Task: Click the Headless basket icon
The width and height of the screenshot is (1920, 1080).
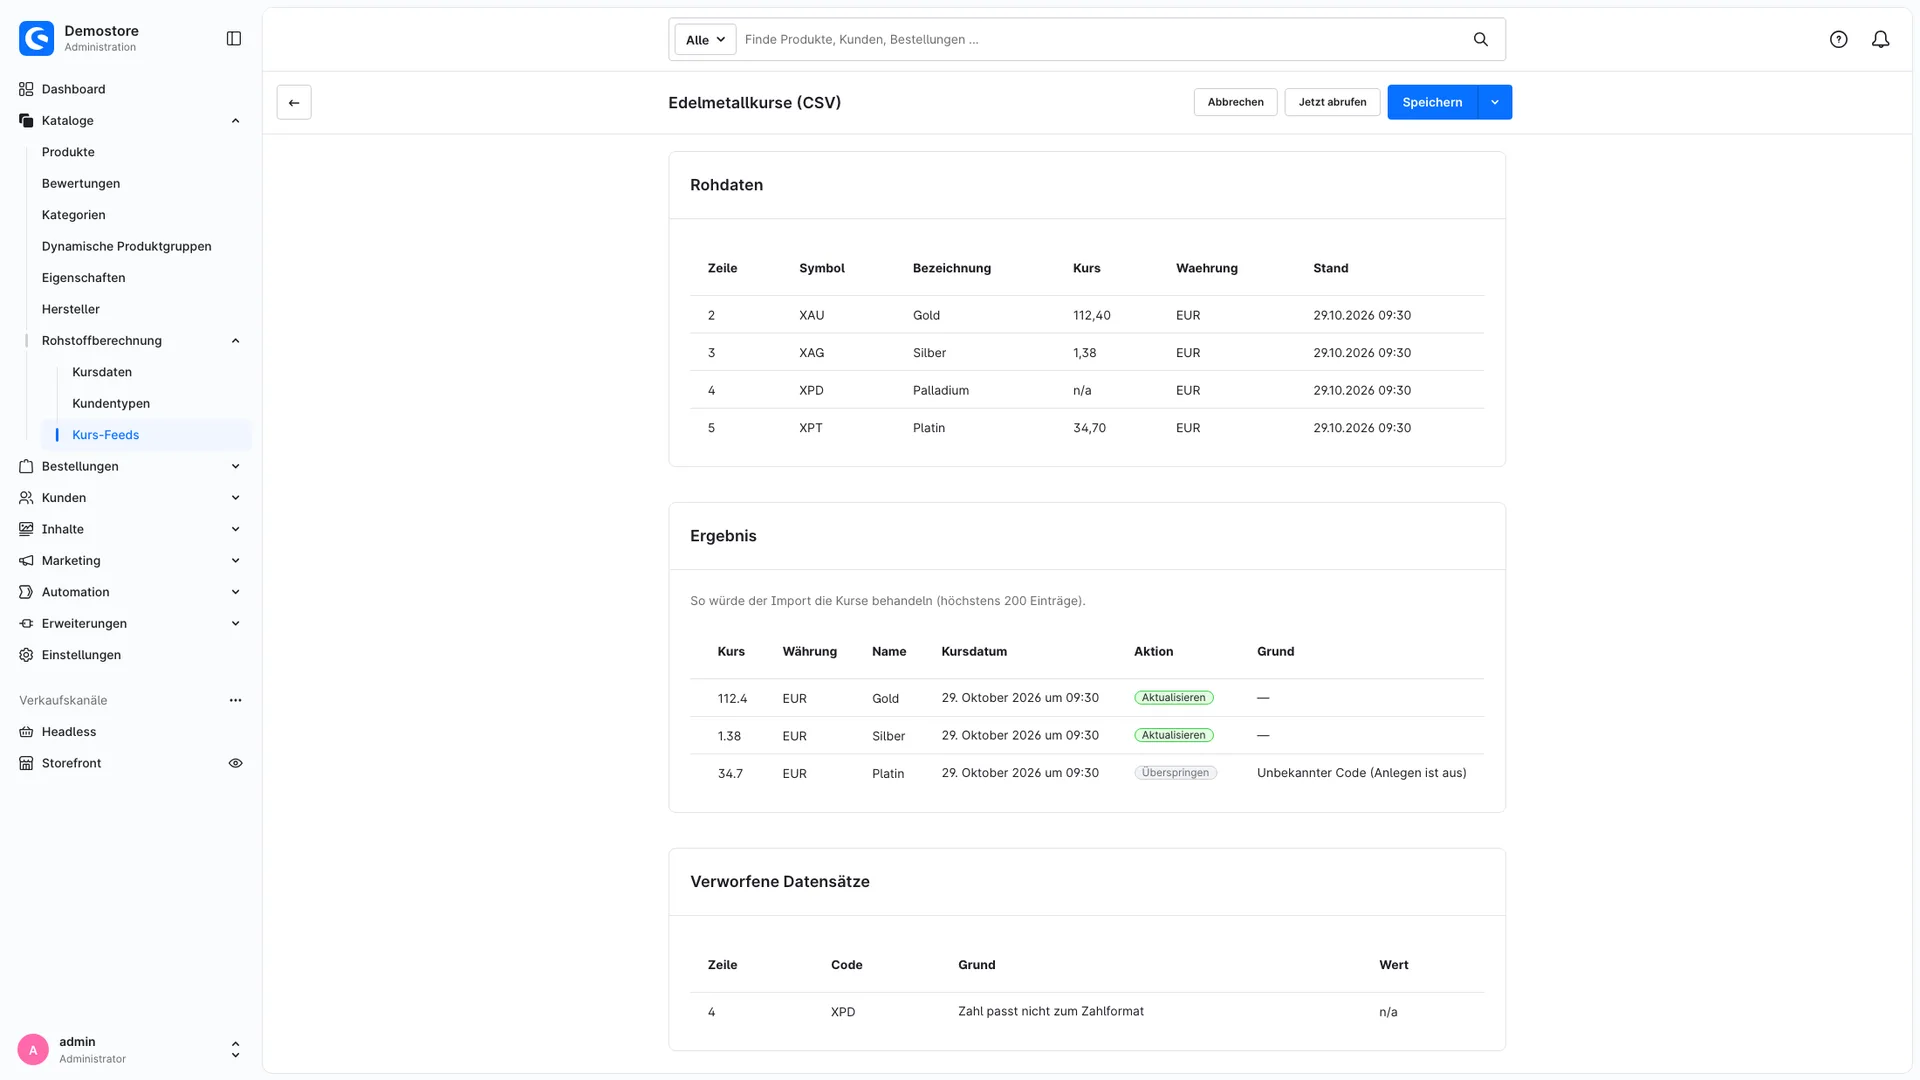Action: pyautogui.click(x=26, y=732)
